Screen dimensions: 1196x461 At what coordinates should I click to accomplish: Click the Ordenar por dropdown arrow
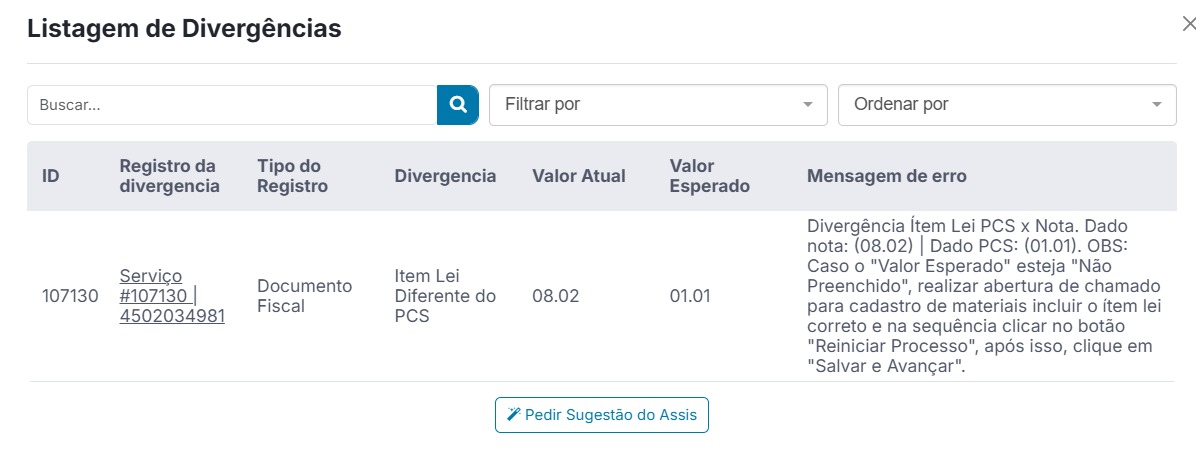(1157, 105)
